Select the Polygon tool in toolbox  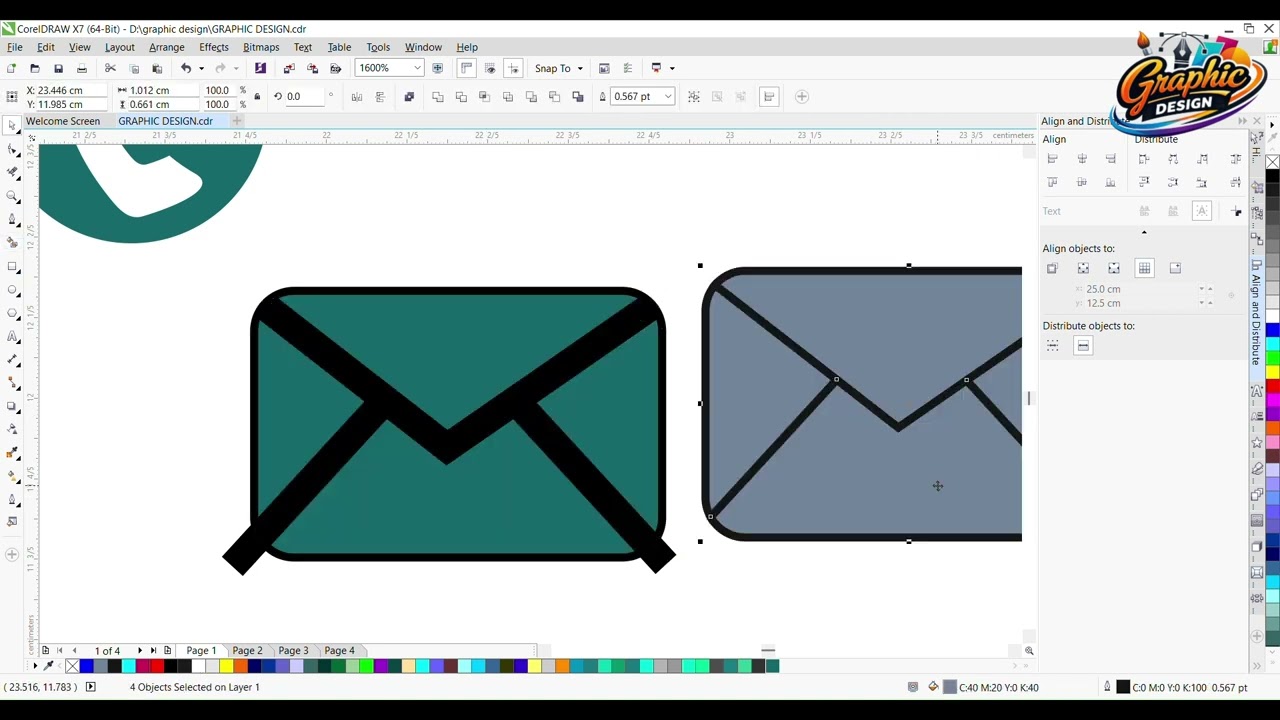tap(12, 313)
